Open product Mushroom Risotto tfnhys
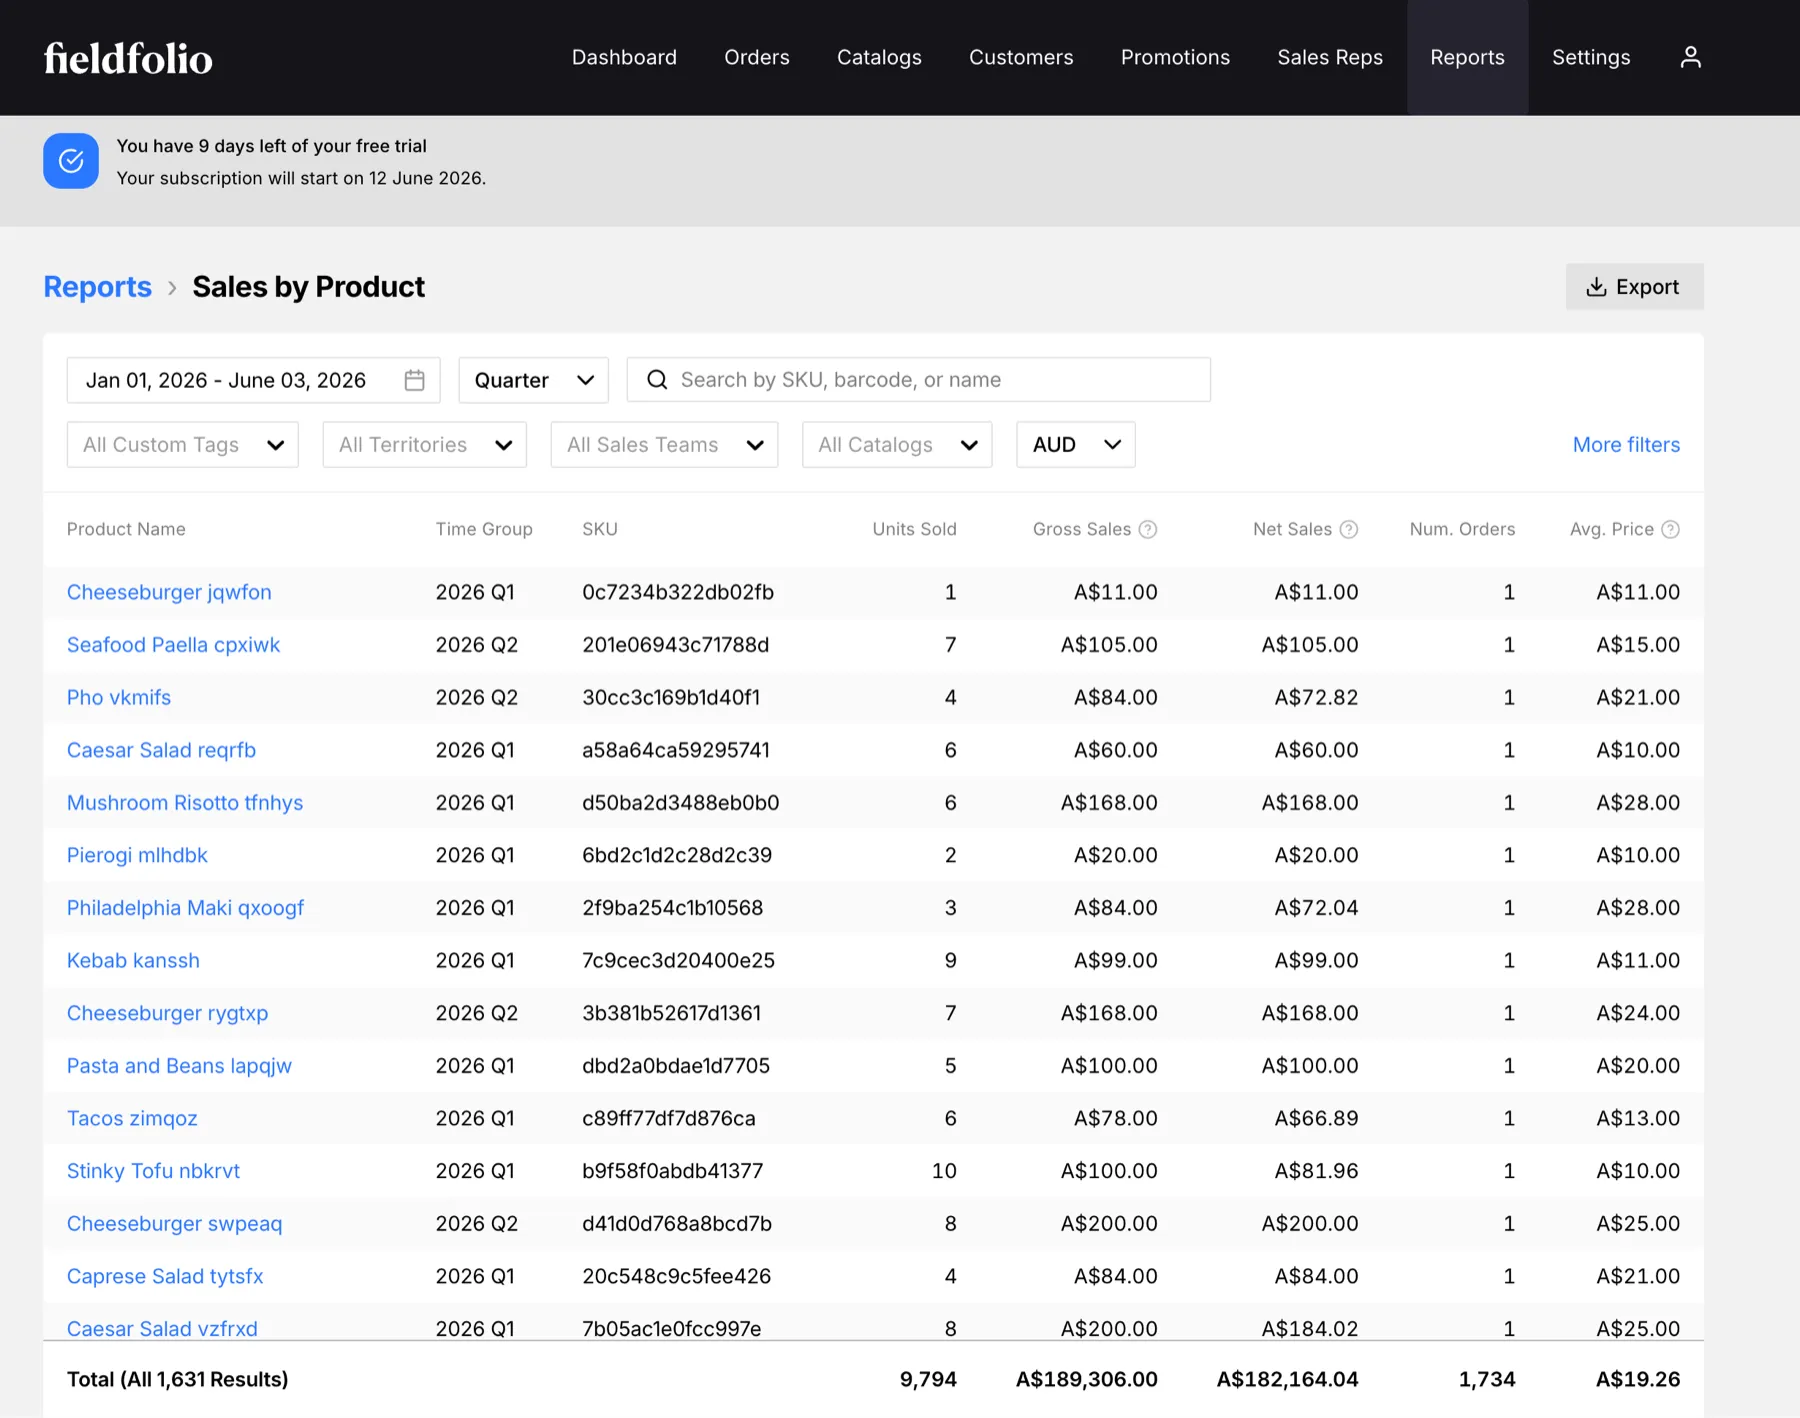This screenshot has height=1418, width=1800. pos(185,803)
